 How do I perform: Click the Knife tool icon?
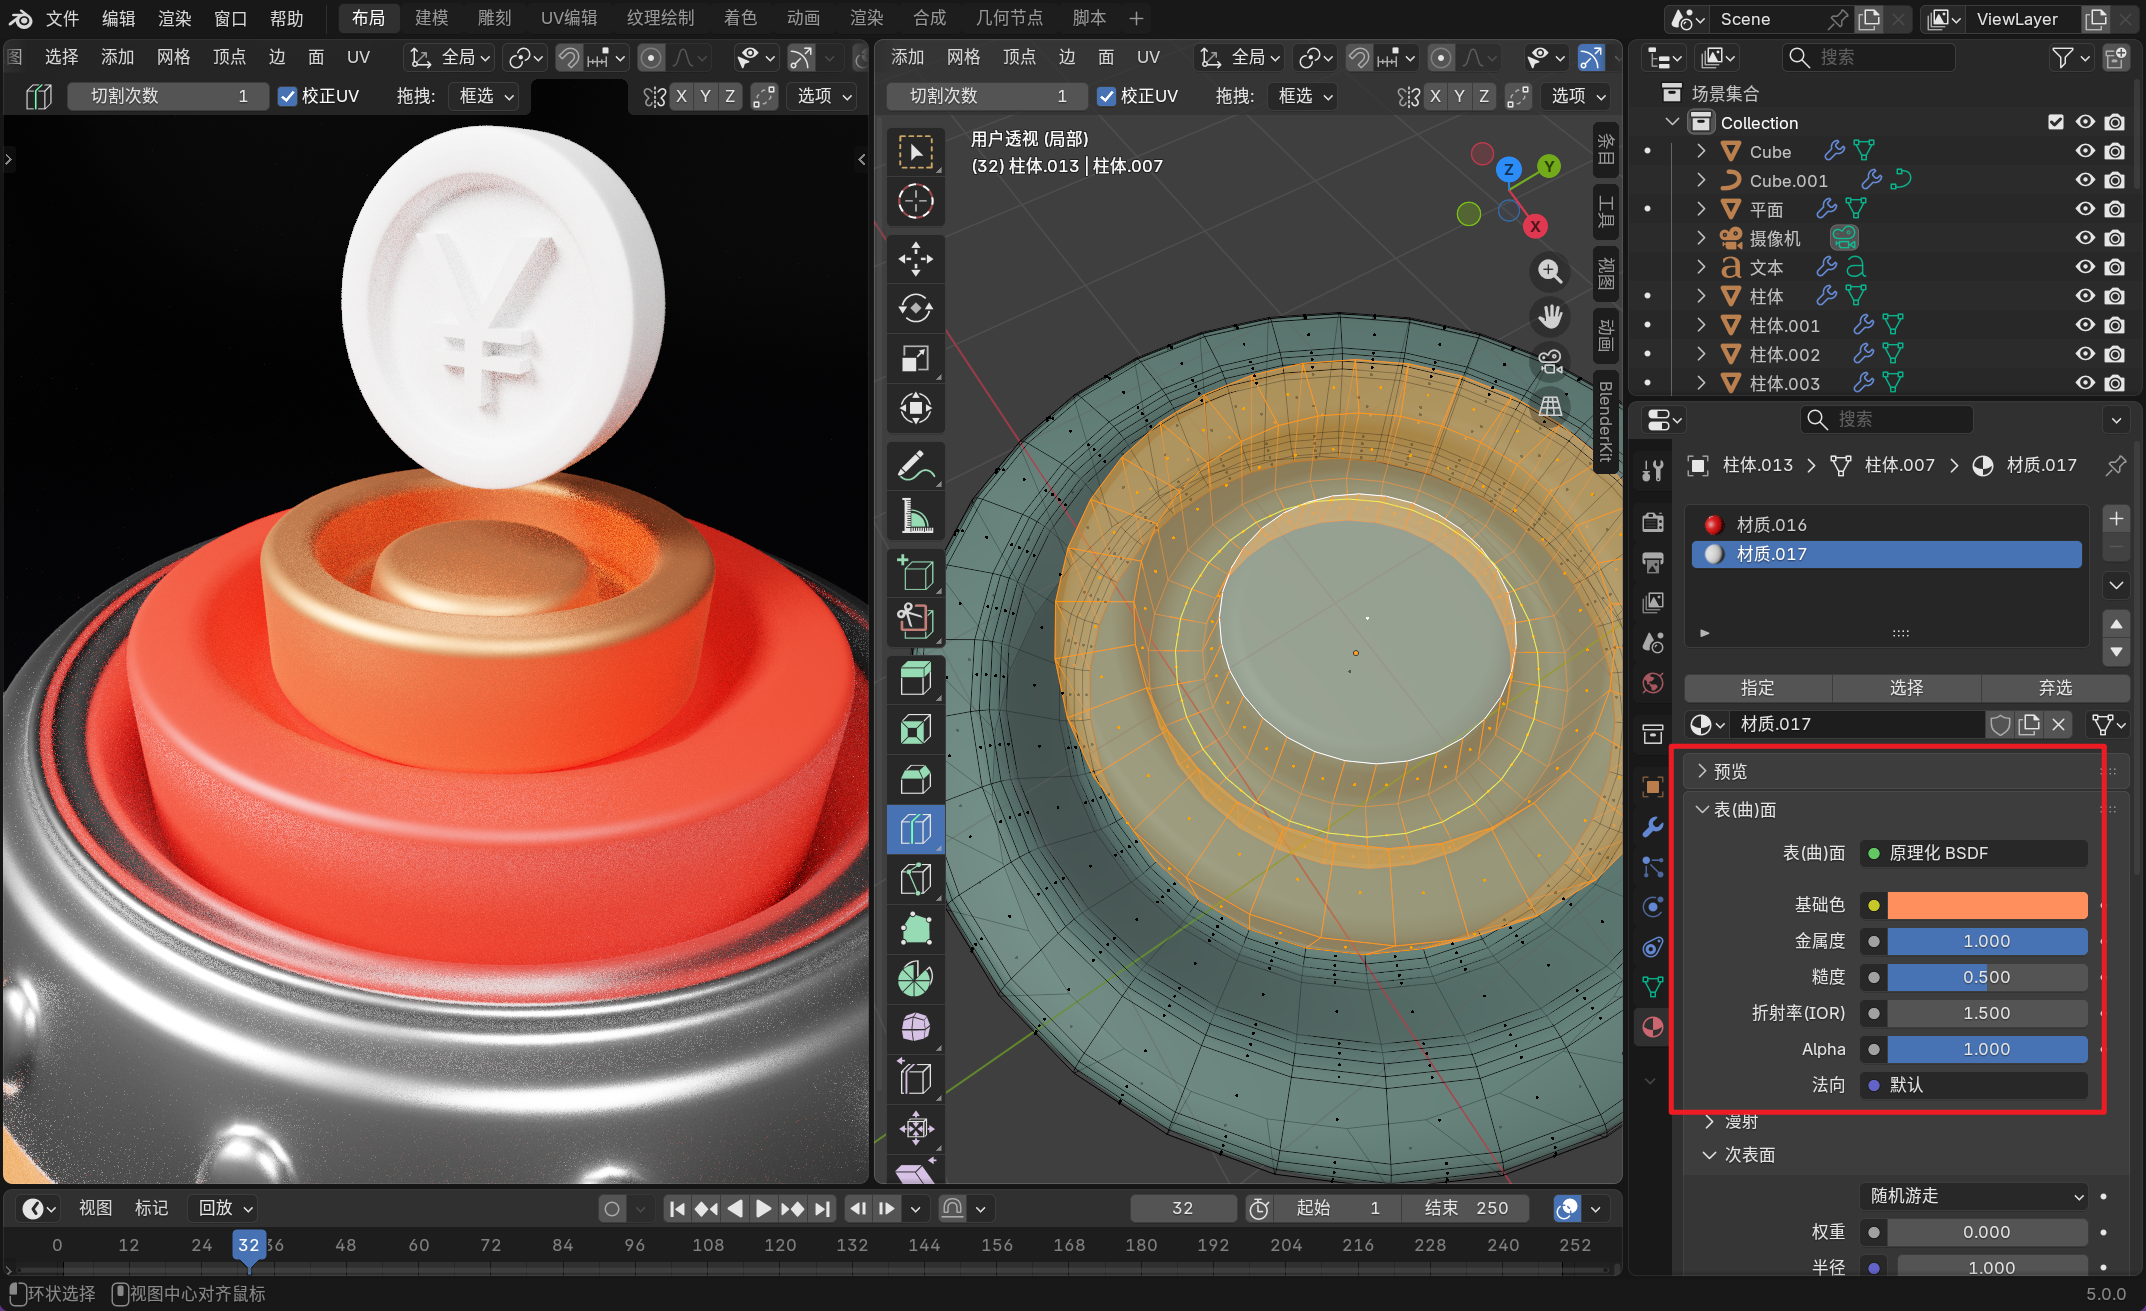[x=915, y=879]
